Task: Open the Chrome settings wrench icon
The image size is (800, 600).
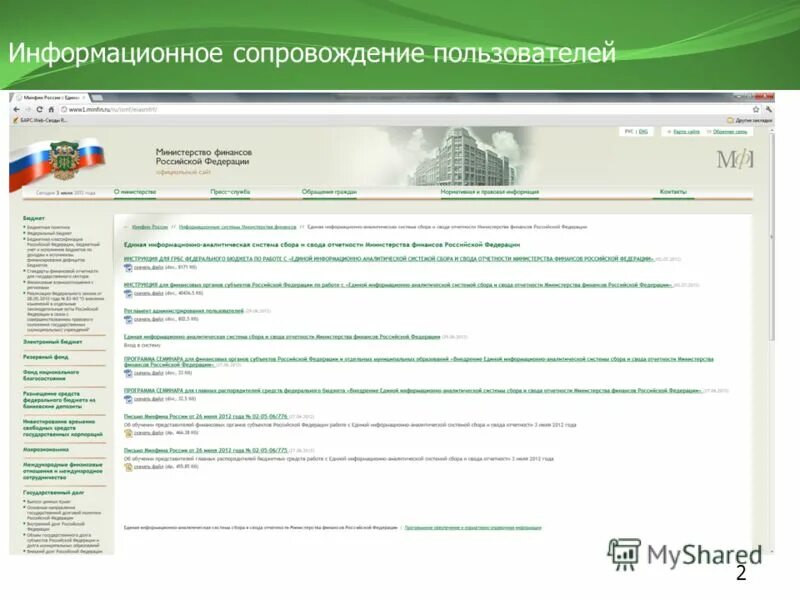Action: 768,109
